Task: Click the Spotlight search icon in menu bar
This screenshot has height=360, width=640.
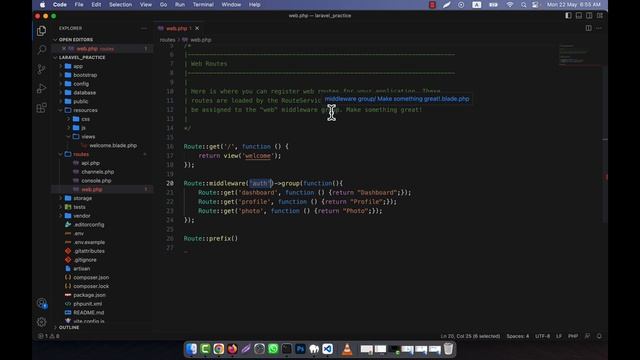Action: point(523,5)
